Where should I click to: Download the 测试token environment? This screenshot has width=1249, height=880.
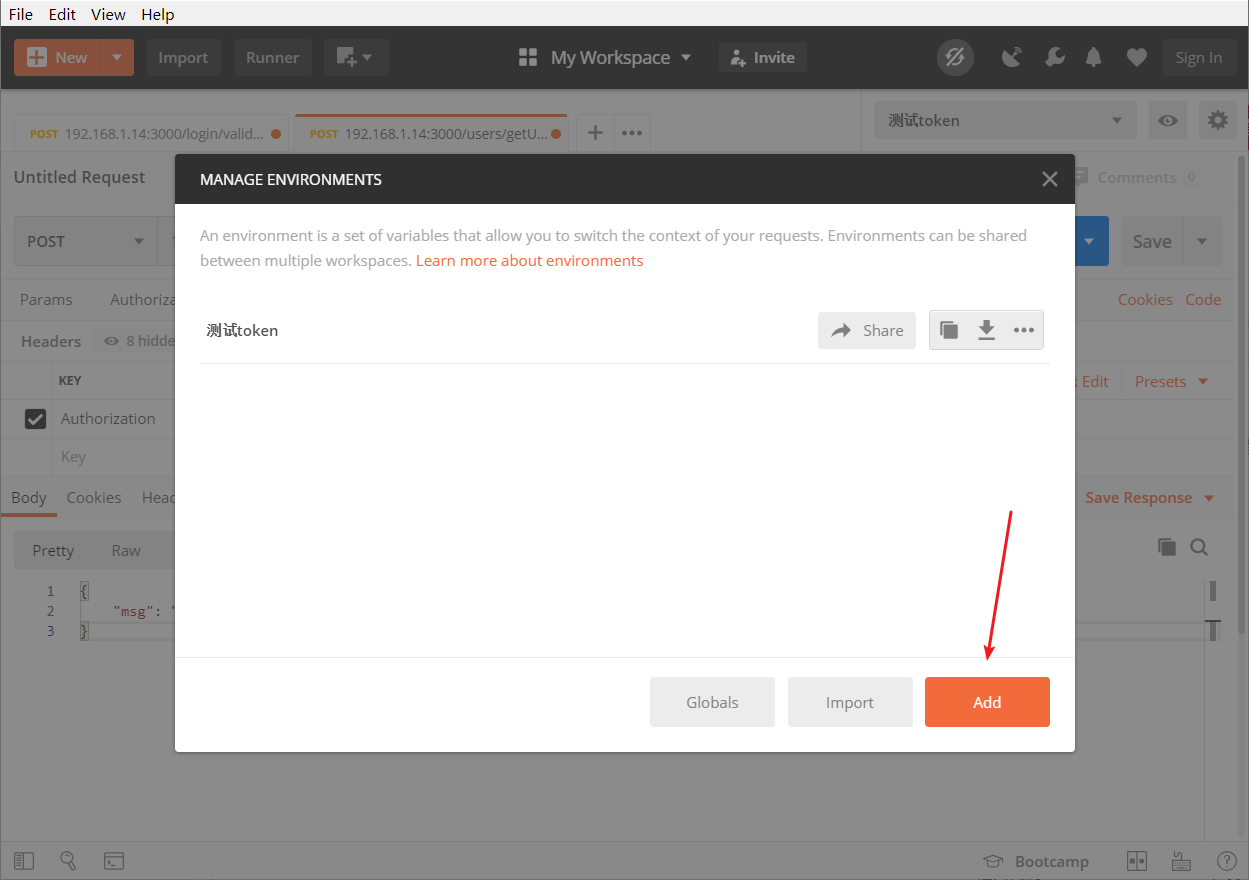[x=986, y=330]
